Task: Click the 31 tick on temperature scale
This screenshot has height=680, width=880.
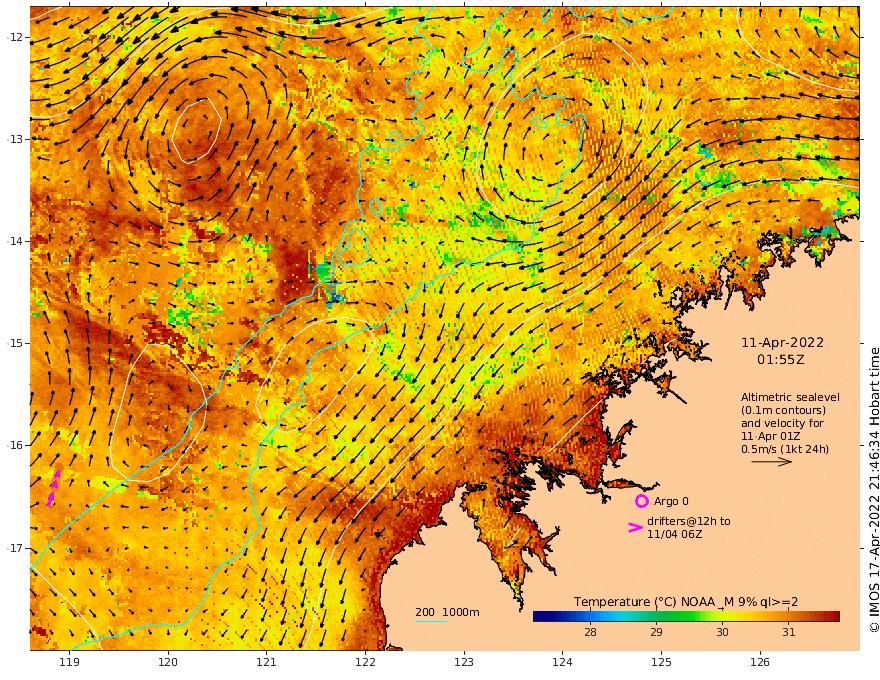Action: tap(789, 632)
